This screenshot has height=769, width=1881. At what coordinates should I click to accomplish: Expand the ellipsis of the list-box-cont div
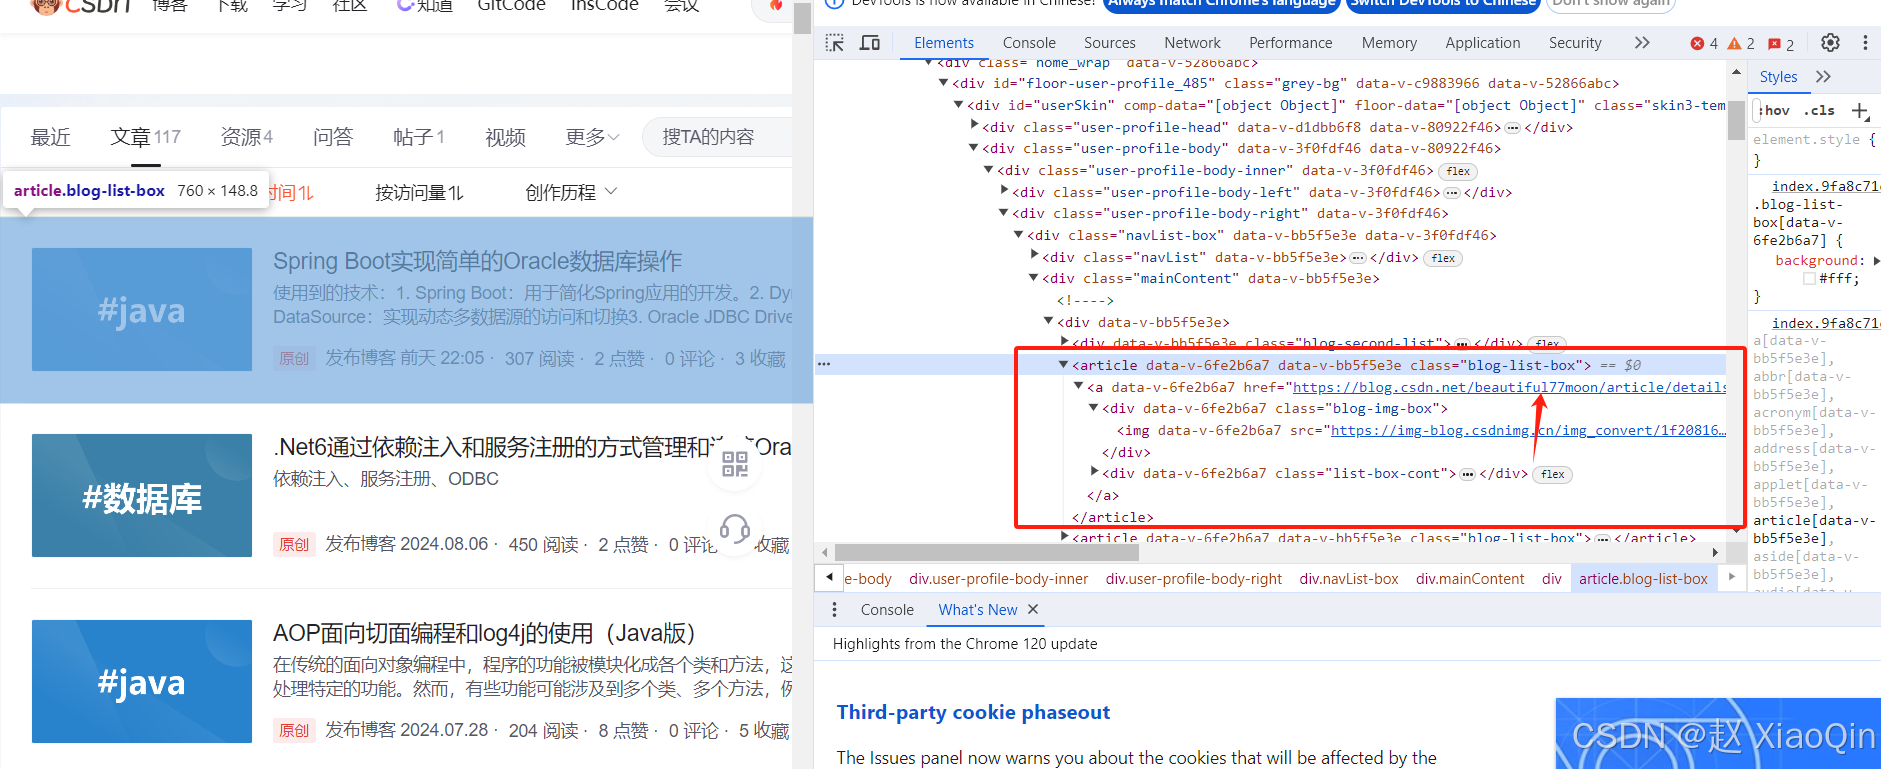[x=1468, y=474]
